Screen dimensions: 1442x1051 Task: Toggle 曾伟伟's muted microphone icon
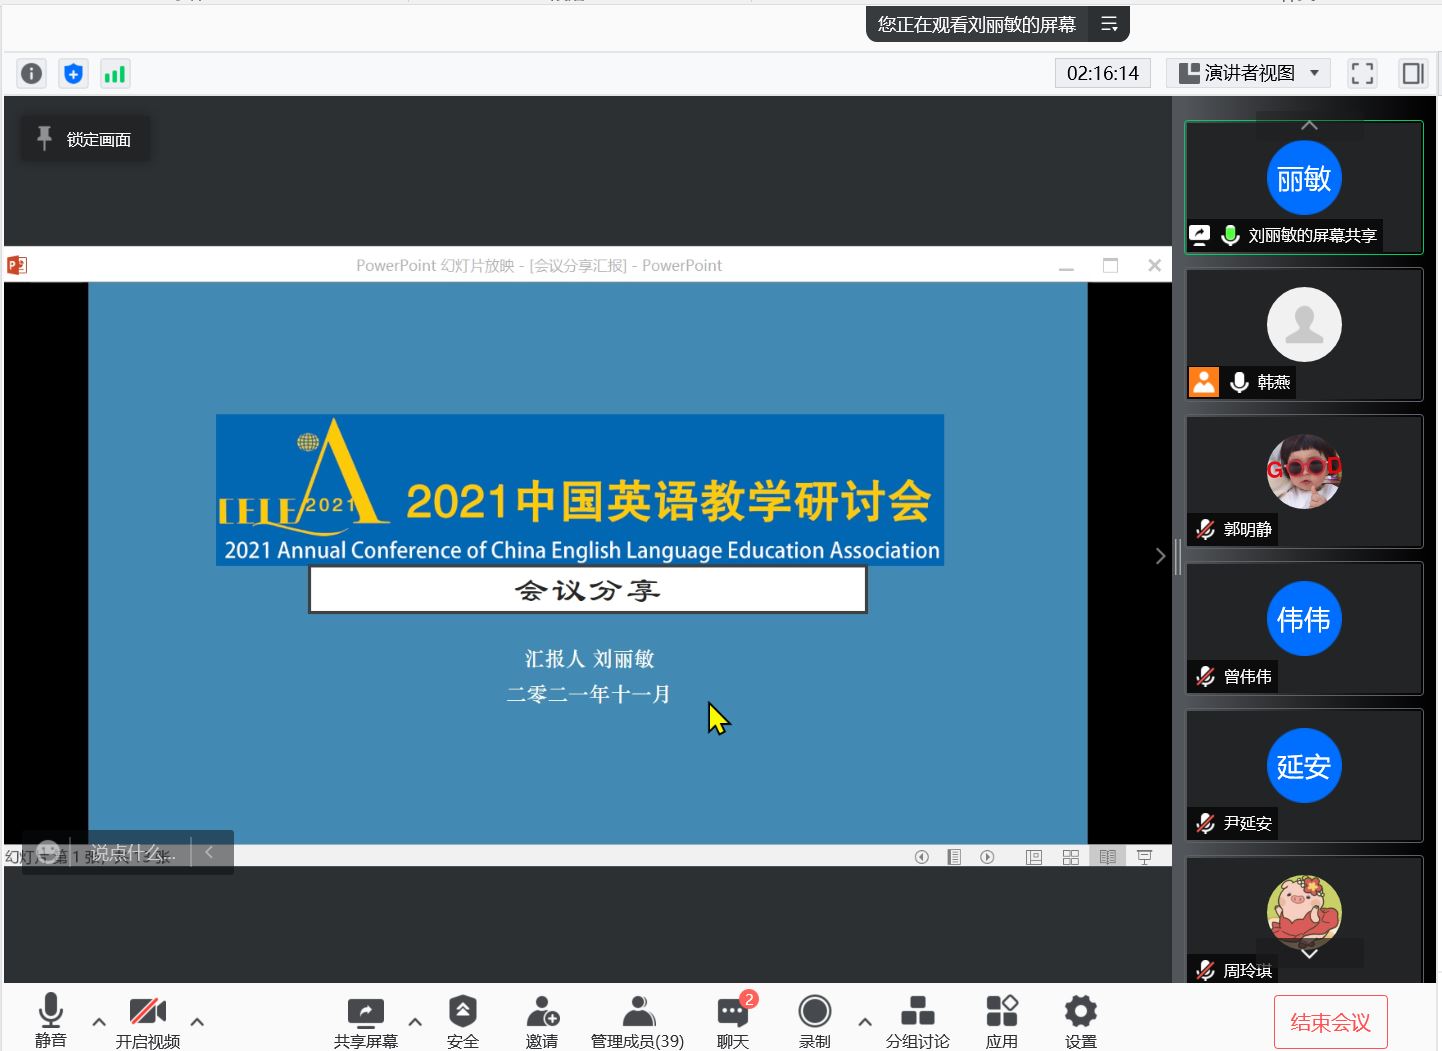coord(1206,676)
